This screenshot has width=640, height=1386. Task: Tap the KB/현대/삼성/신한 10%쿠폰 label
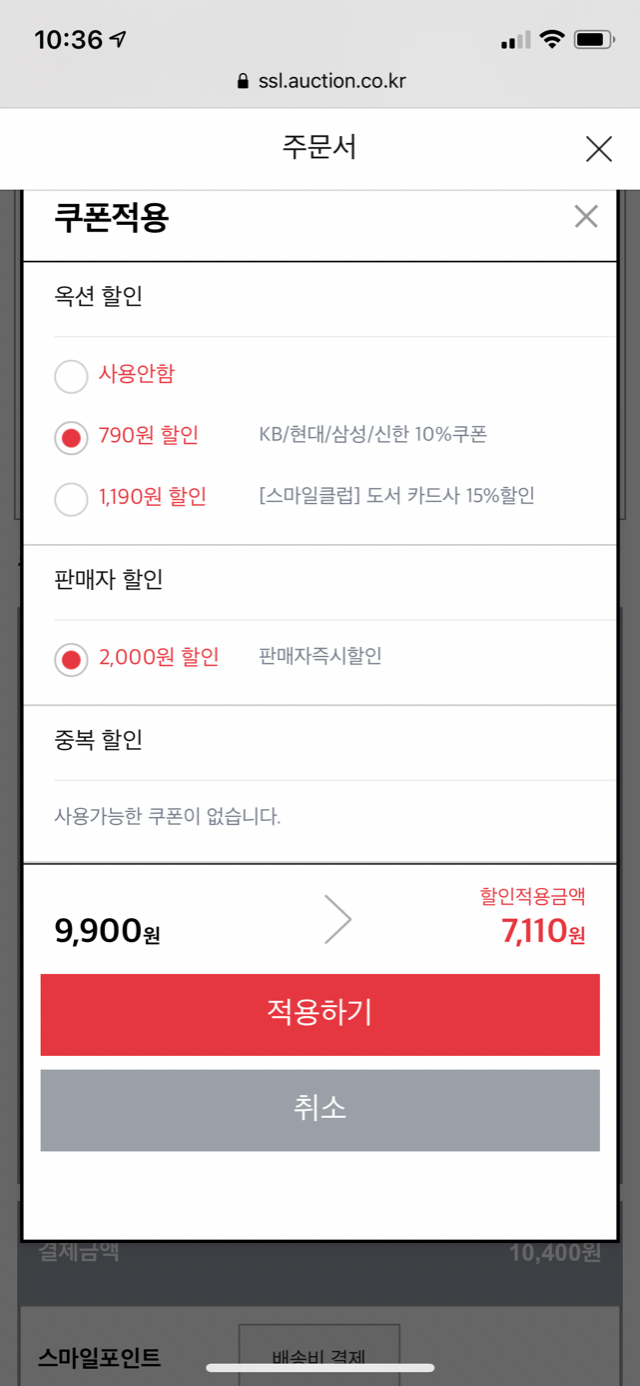[x=373, y=435]
